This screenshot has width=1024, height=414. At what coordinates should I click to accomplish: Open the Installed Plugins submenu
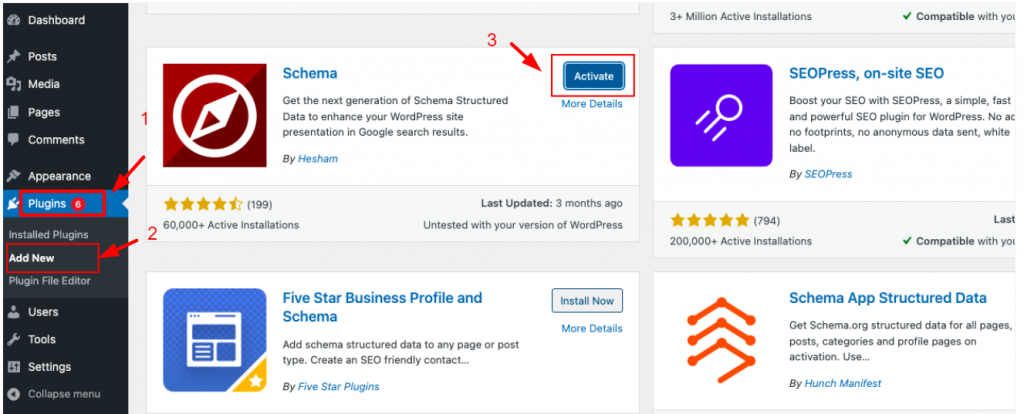coord(48,235)
